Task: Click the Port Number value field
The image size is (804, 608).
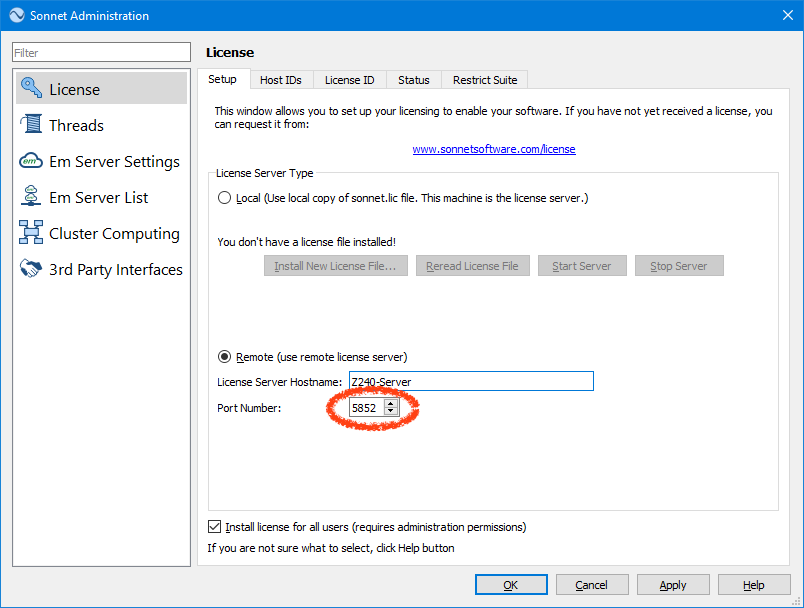Action: coord(367,408)
